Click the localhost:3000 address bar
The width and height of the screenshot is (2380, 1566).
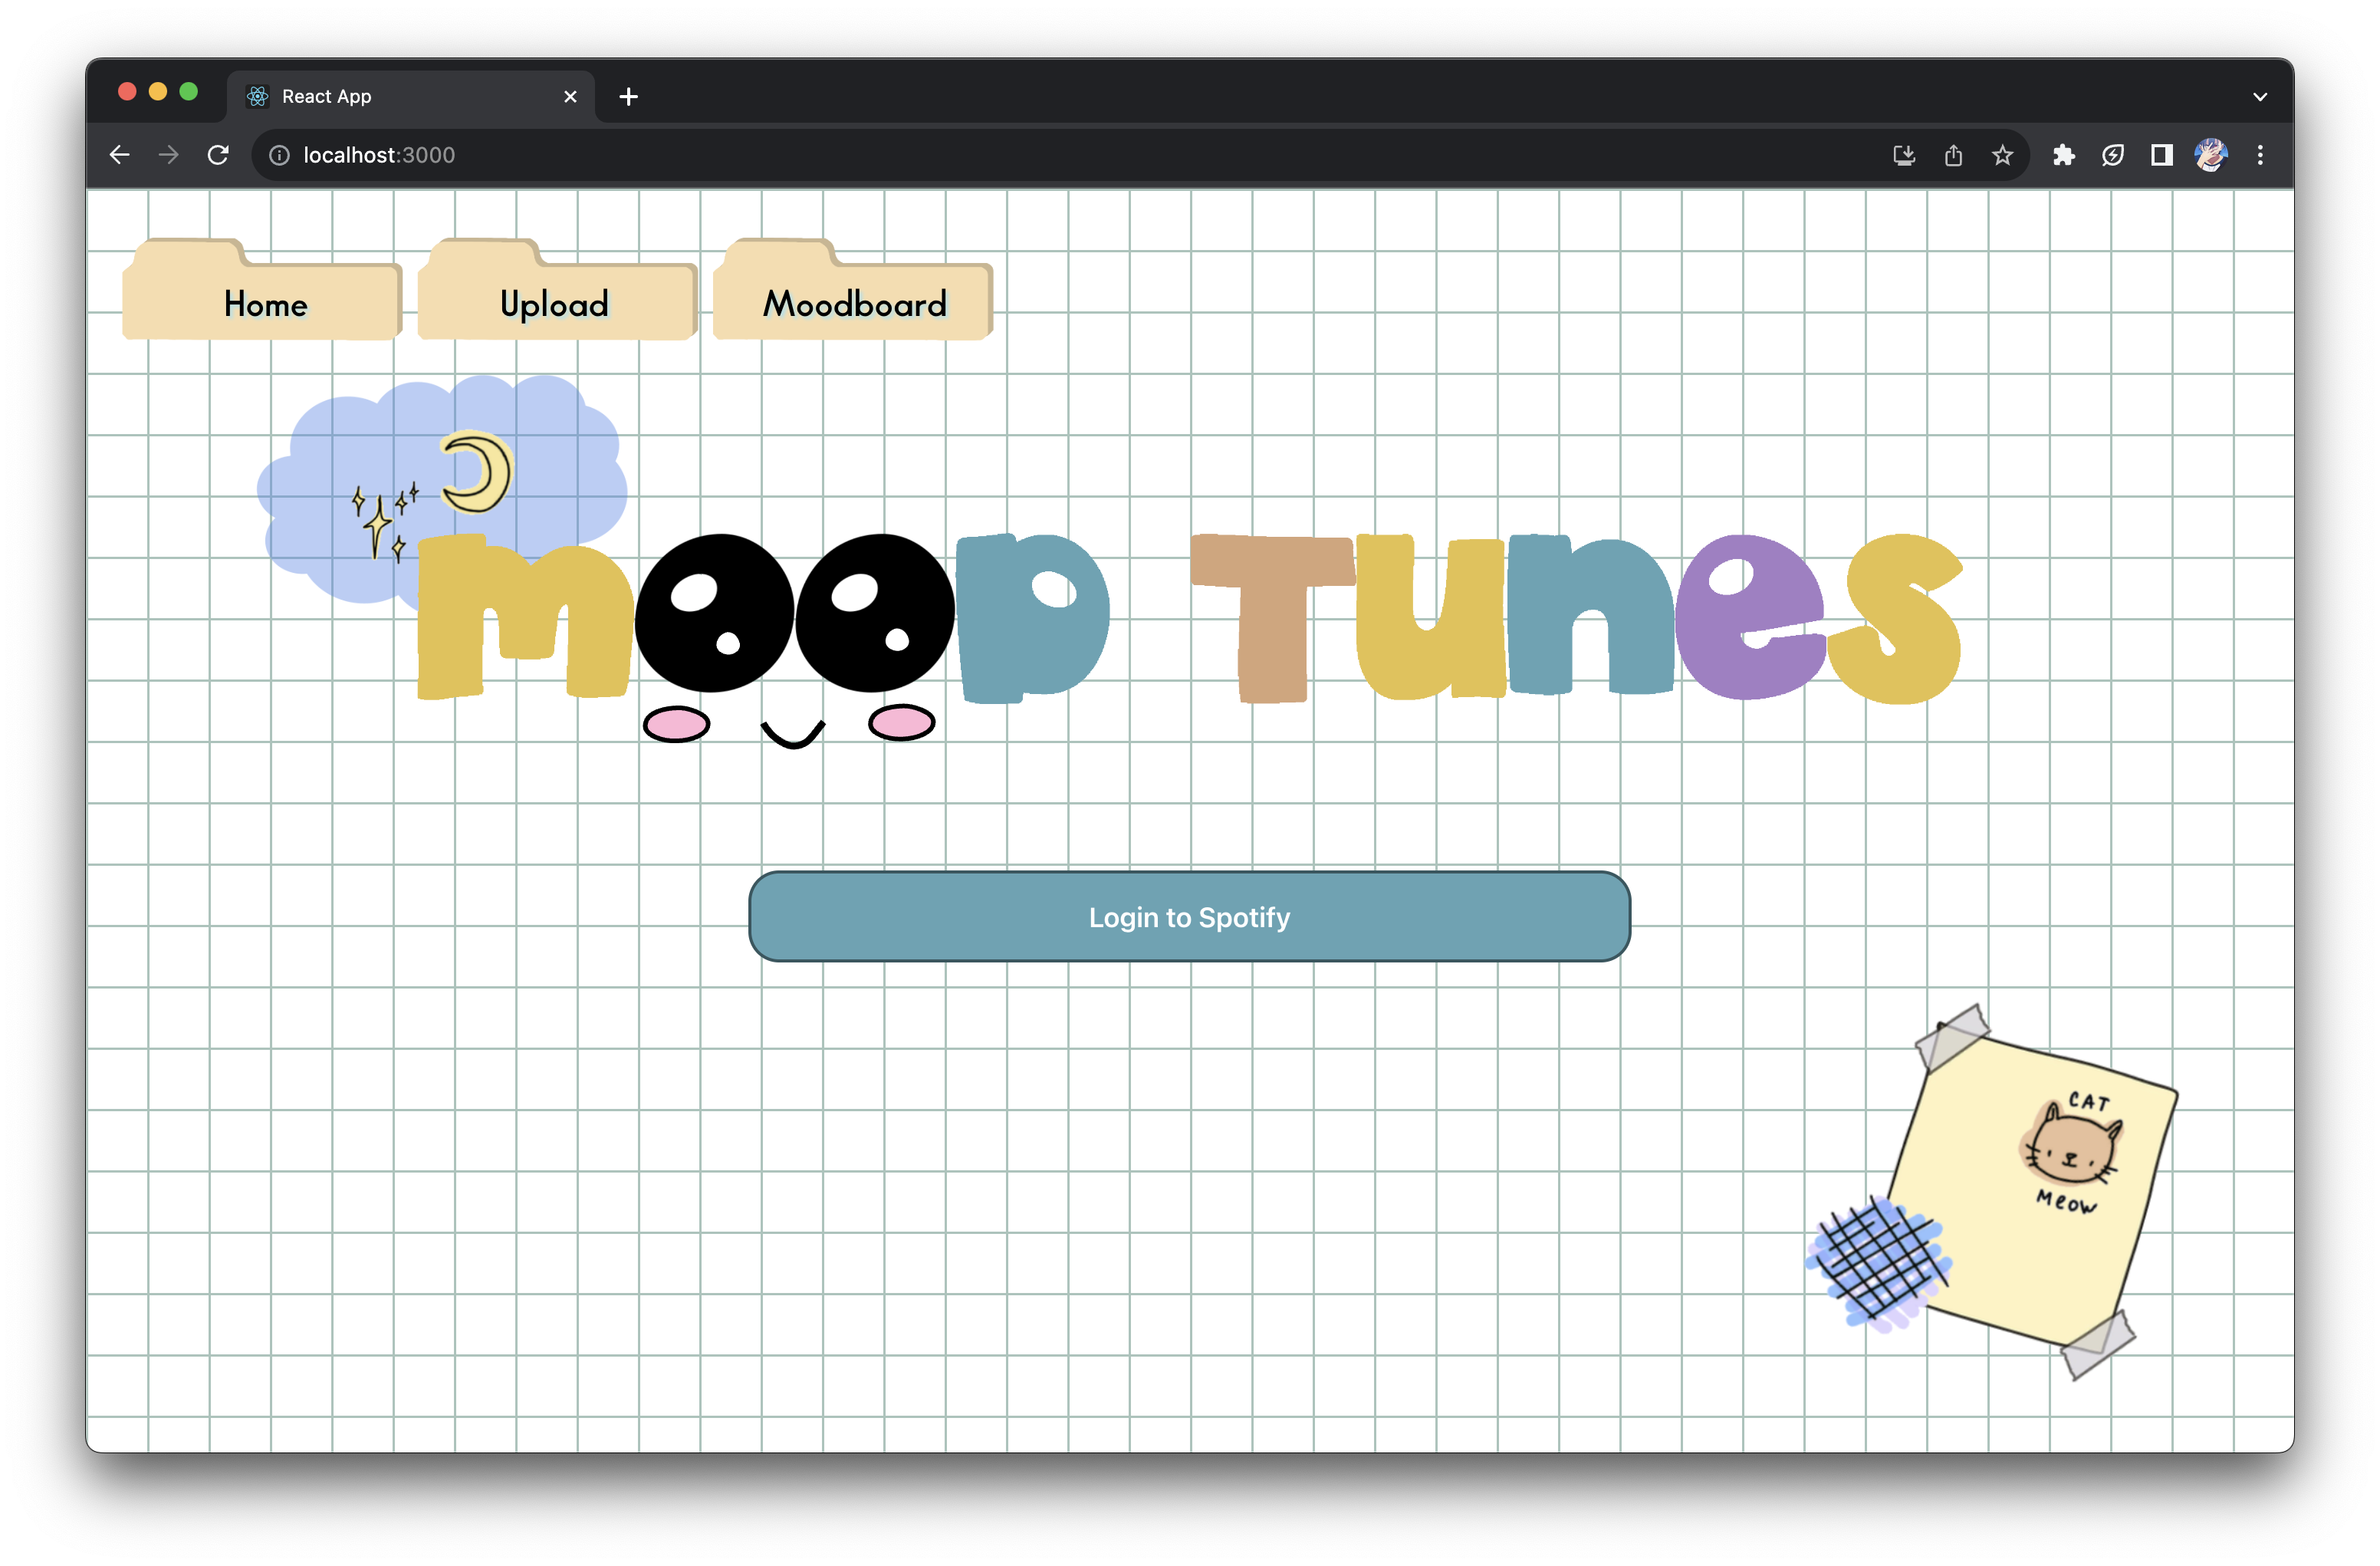[x=1000, y=155]
